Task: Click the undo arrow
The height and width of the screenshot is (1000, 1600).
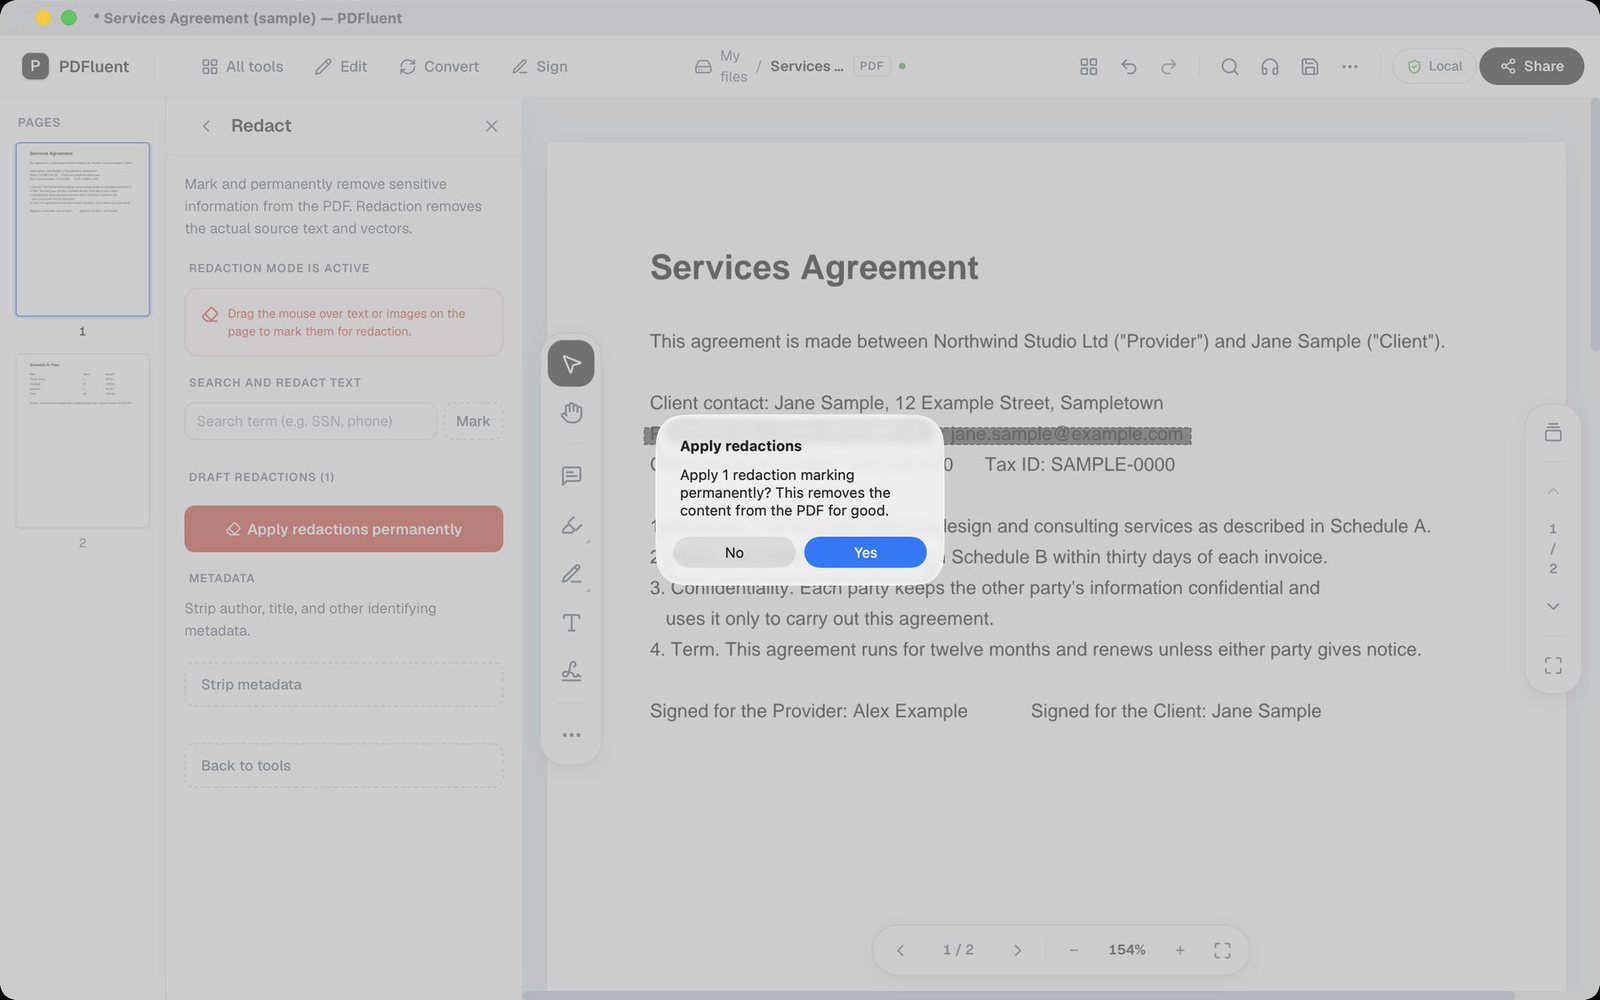Action: (1129, 66)
